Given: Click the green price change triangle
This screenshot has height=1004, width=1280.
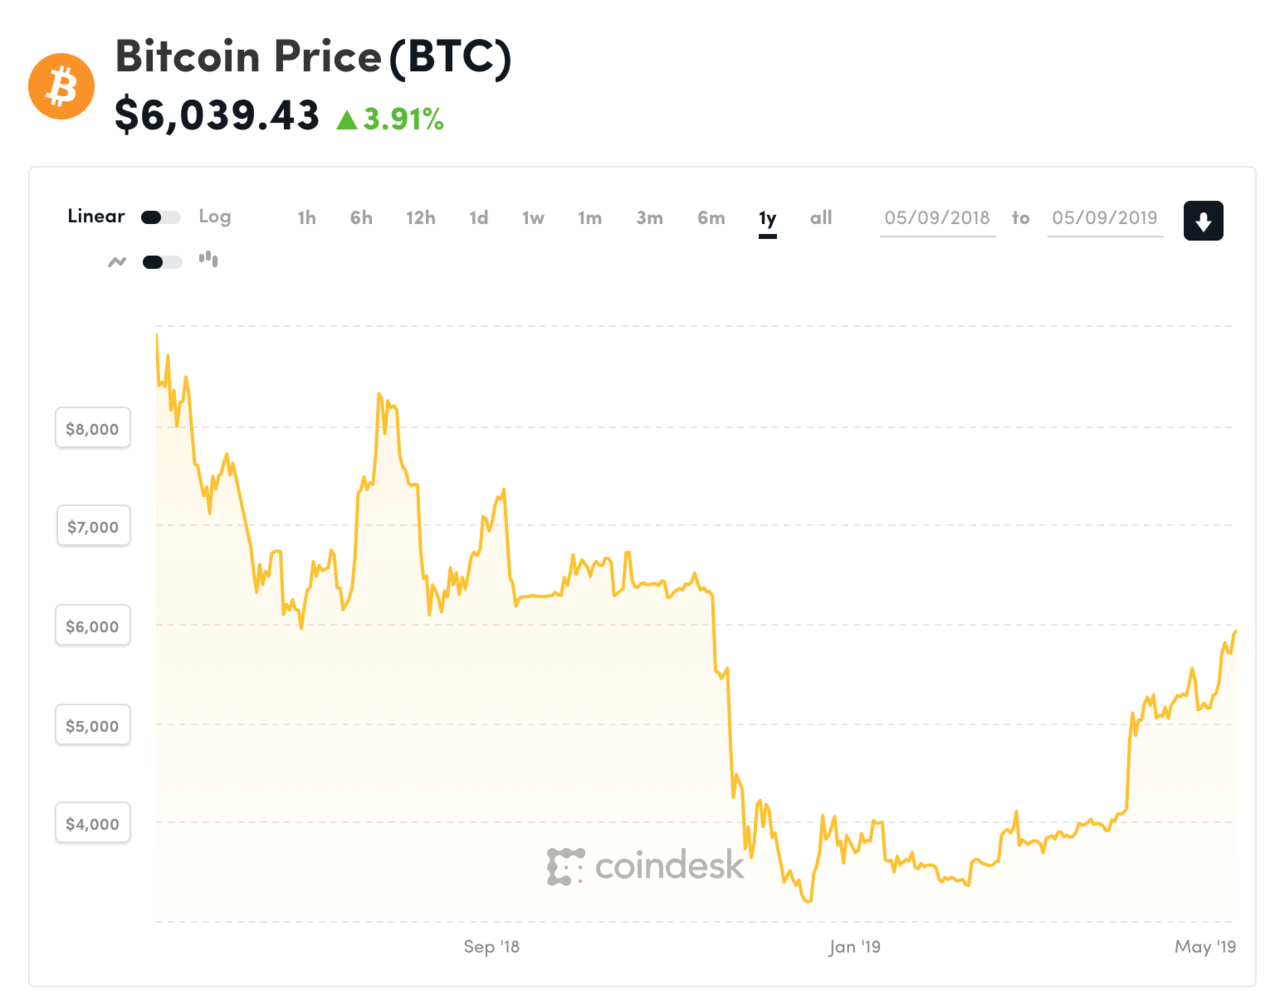Looking at the screenshot, I should pos(347,120).
